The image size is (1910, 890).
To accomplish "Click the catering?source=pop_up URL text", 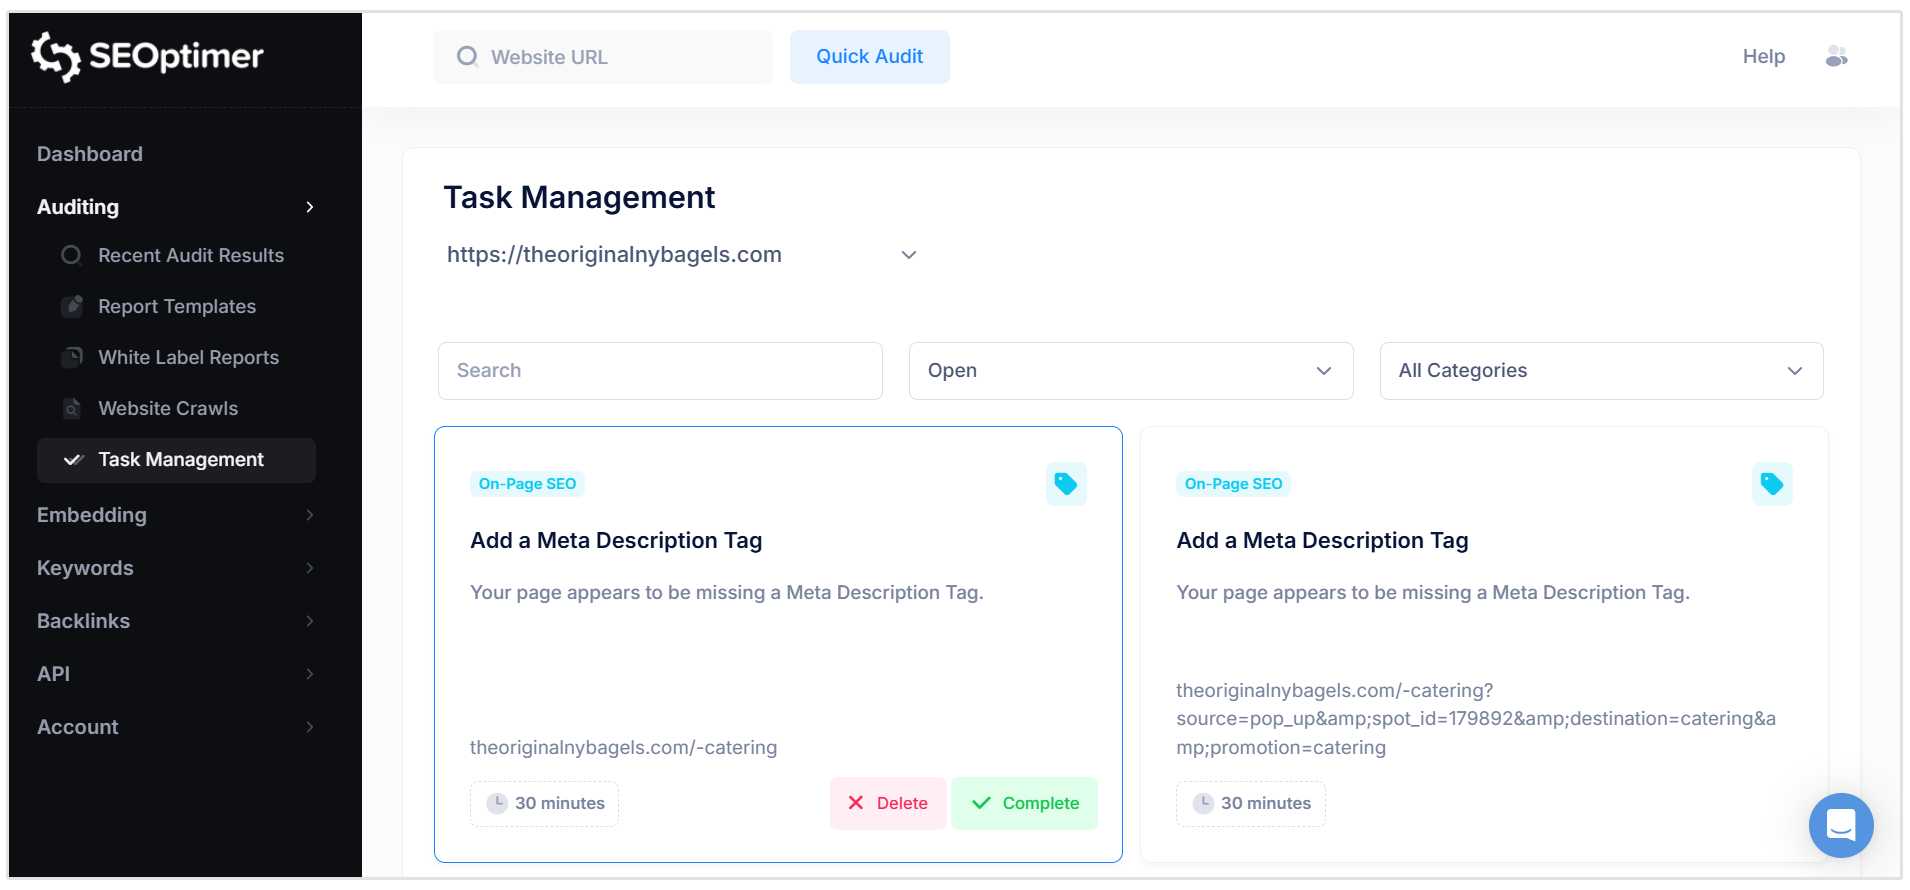I will (1476, 719).
